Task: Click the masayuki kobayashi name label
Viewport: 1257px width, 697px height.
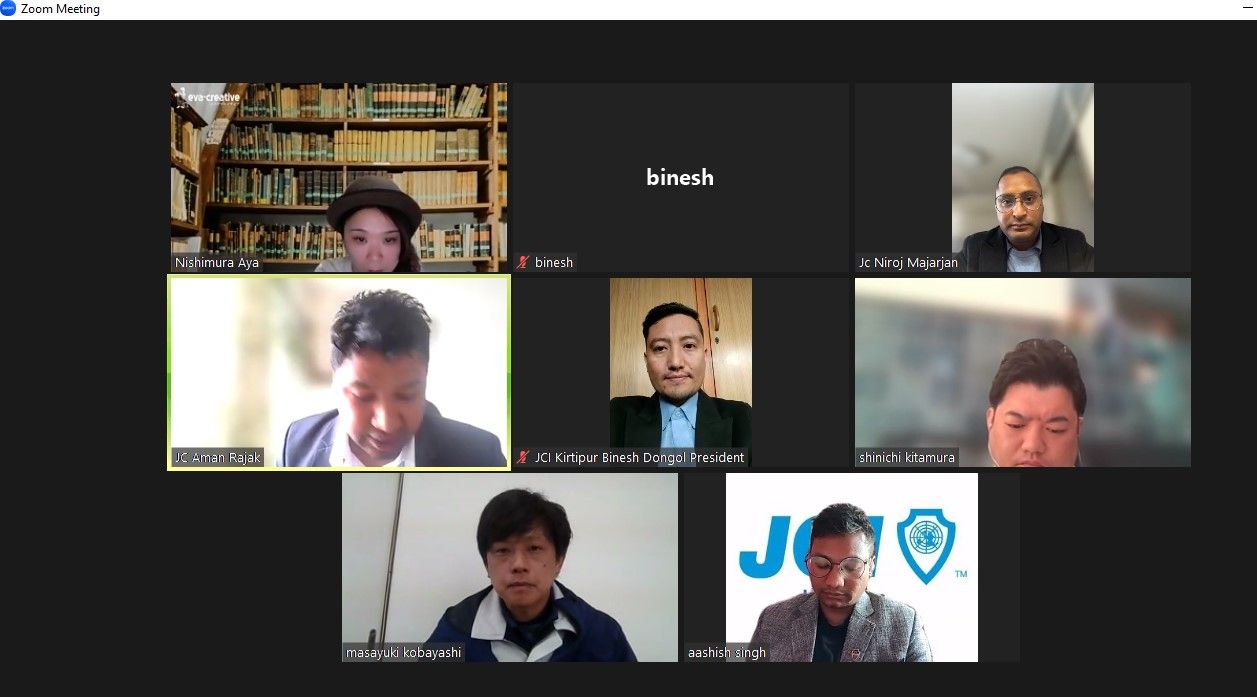Action: coord(404,653)
